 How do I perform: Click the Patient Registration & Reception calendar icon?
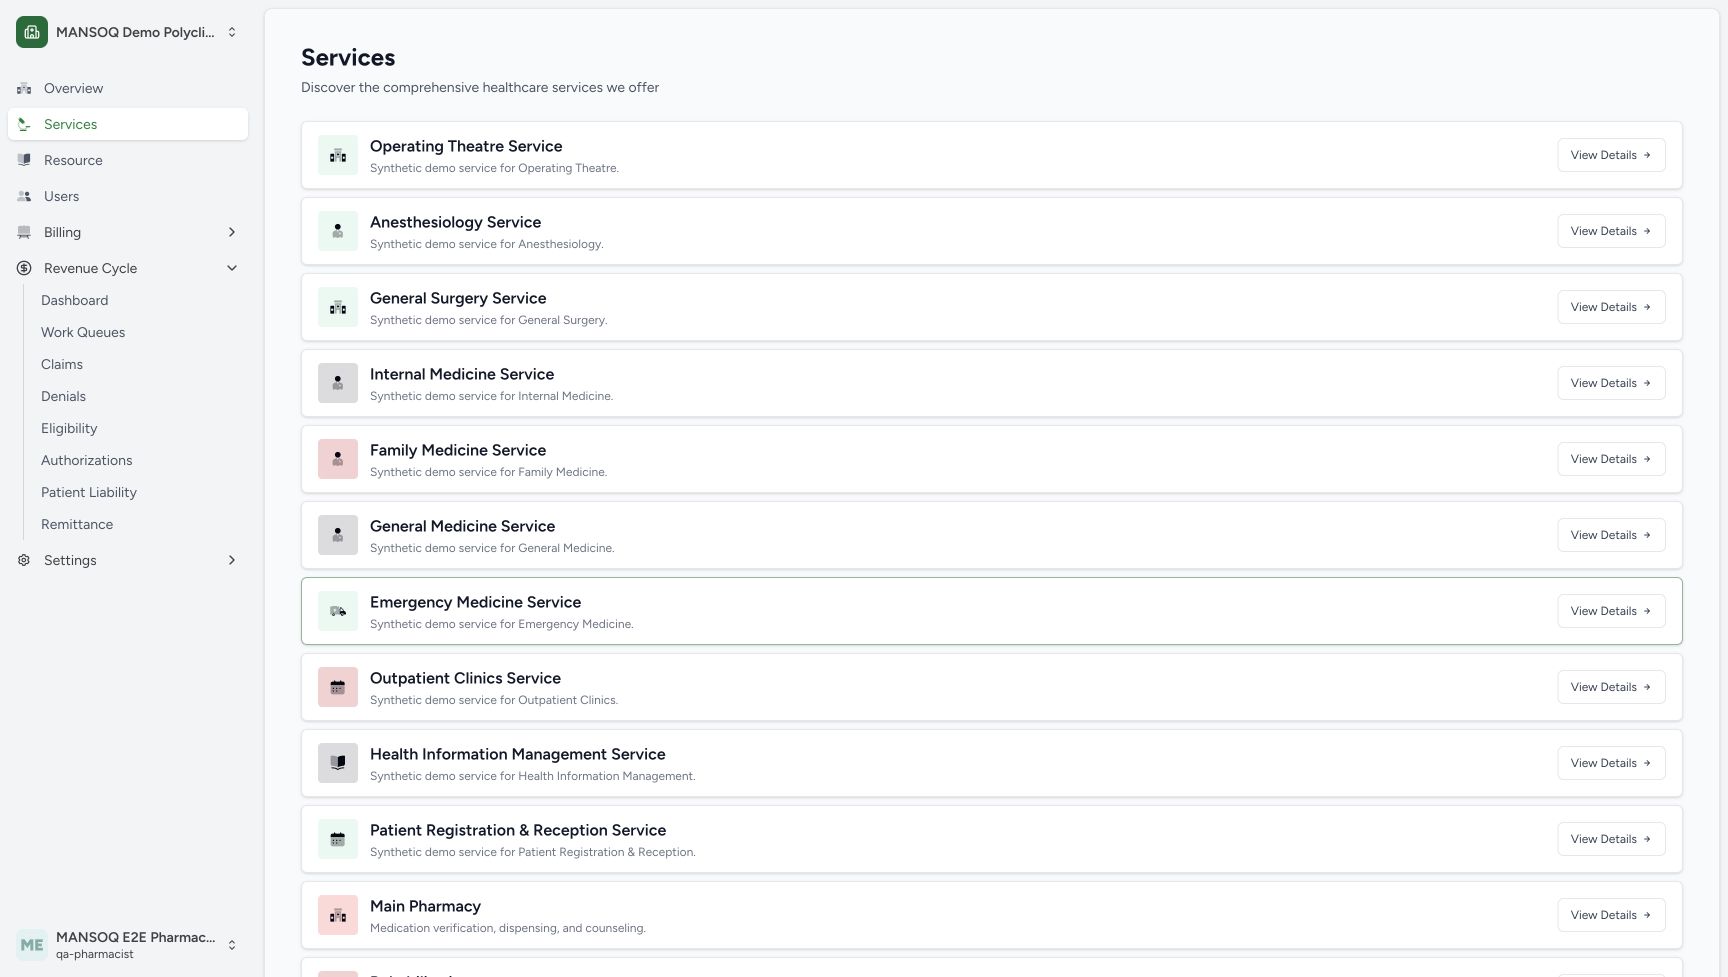click(x=338, y=839)
